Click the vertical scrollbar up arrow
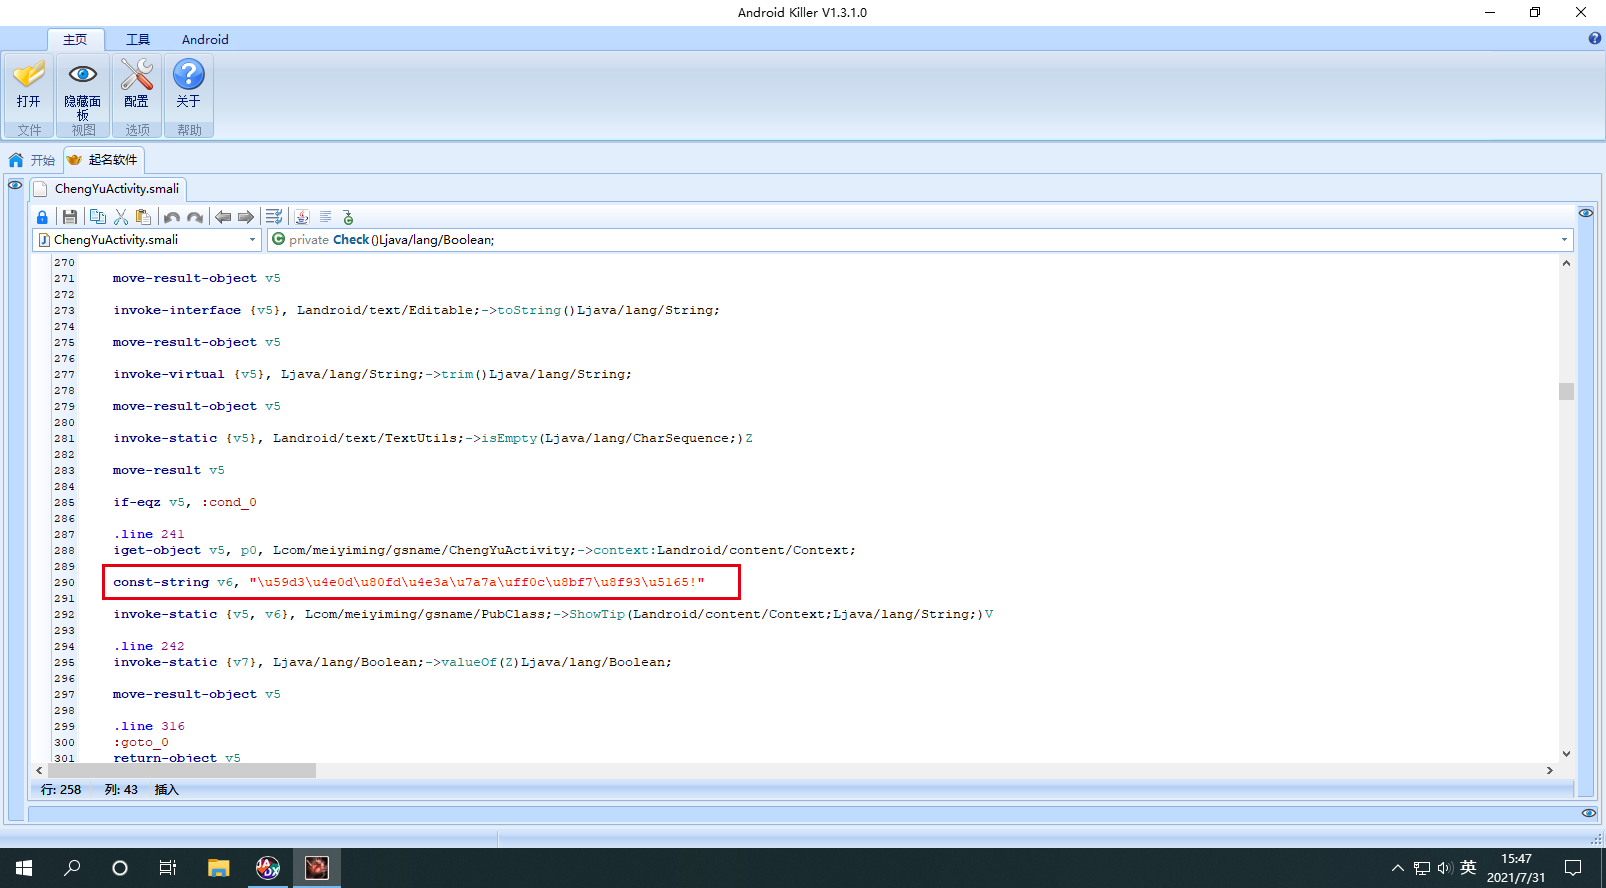Screen dimensions: 1606x888 (1566, 263)
